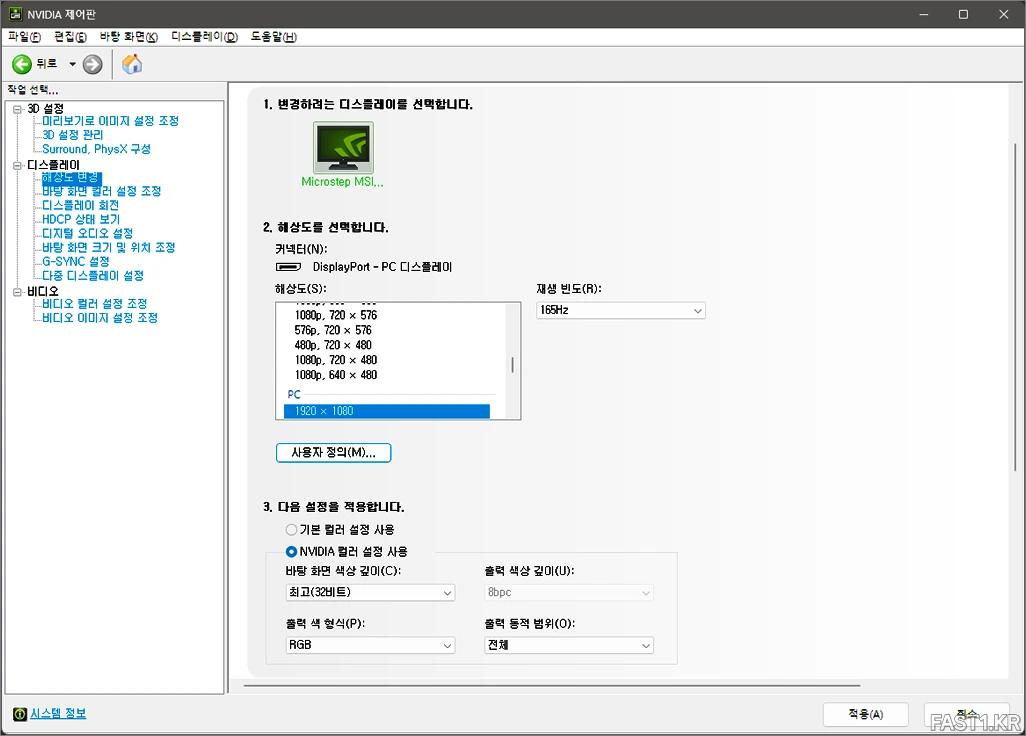Select 기본 컬러 설정 사용 radio button
The height and width of the screenshot is (736, 1026).
[292, 530]
